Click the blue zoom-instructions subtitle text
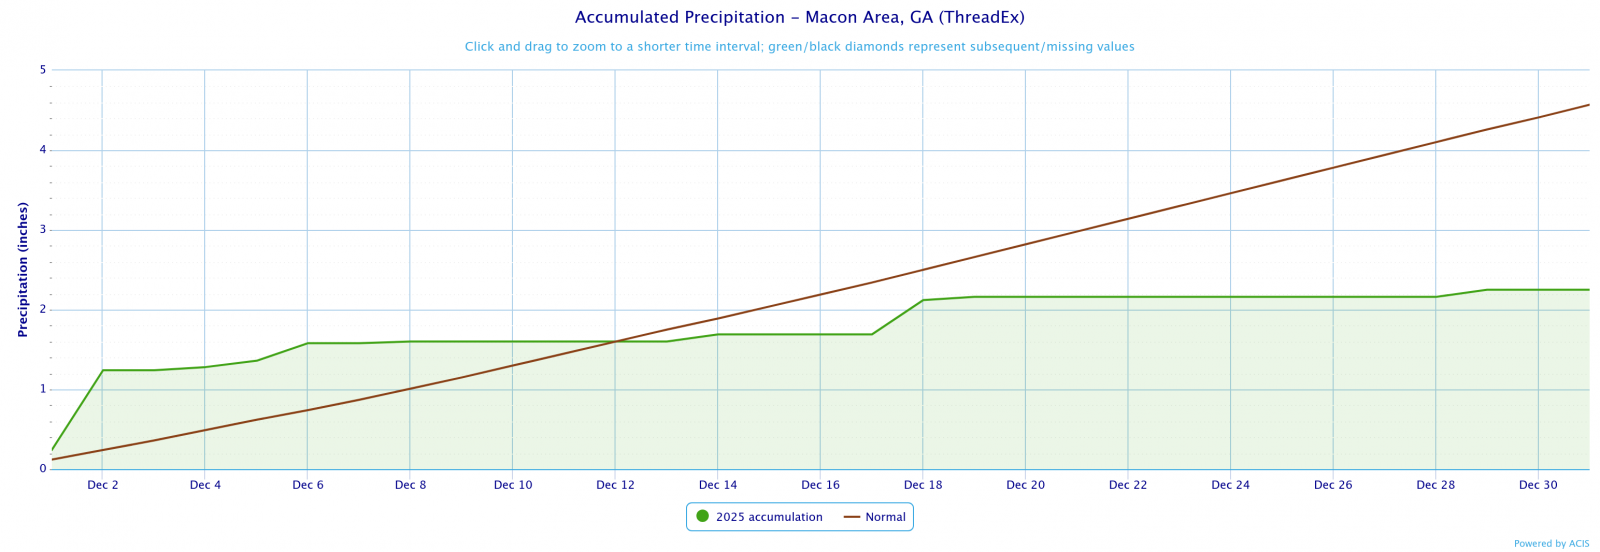The image size is (1600, 552). tap(799, 47)
